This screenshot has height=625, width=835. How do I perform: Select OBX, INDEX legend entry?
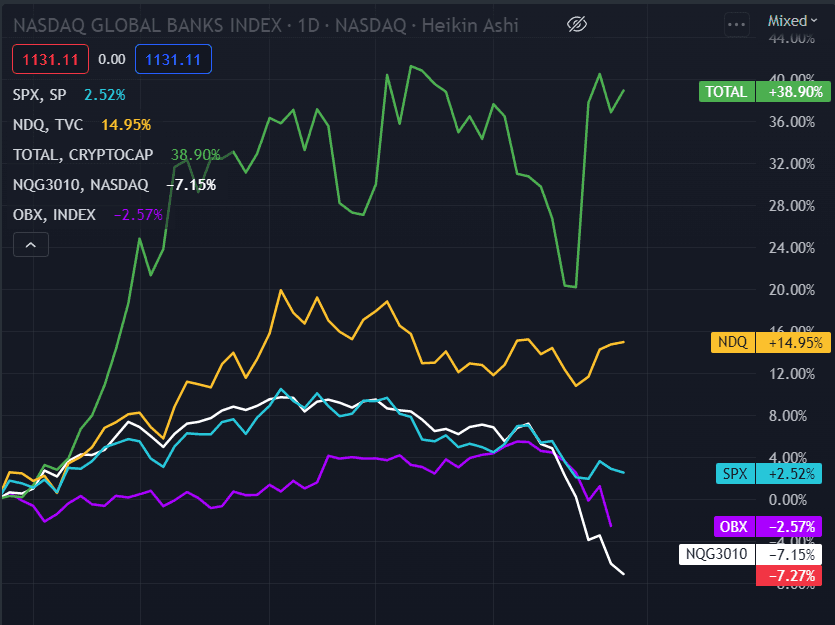pyautogui.click(x=54, y=215)
